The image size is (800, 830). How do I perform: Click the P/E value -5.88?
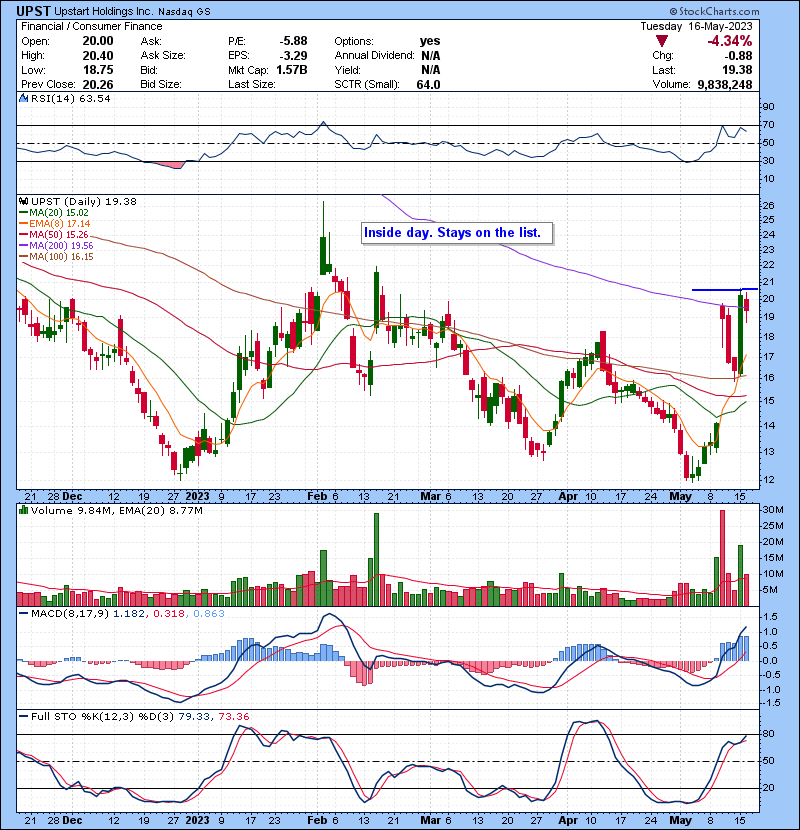pos(293,41)
